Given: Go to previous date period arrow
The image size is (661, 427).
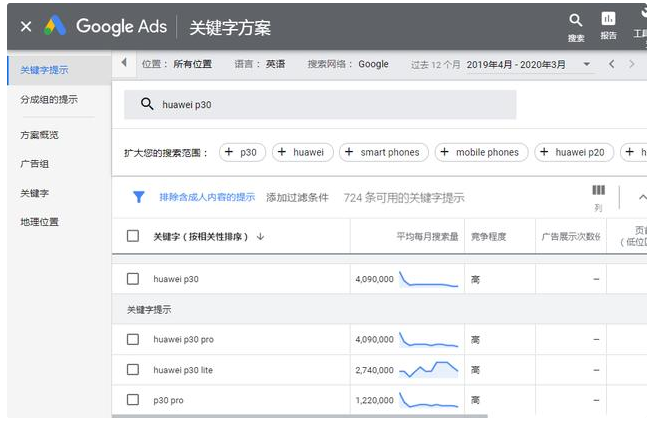Looking at the screenshot, I should tap(612, 64).
